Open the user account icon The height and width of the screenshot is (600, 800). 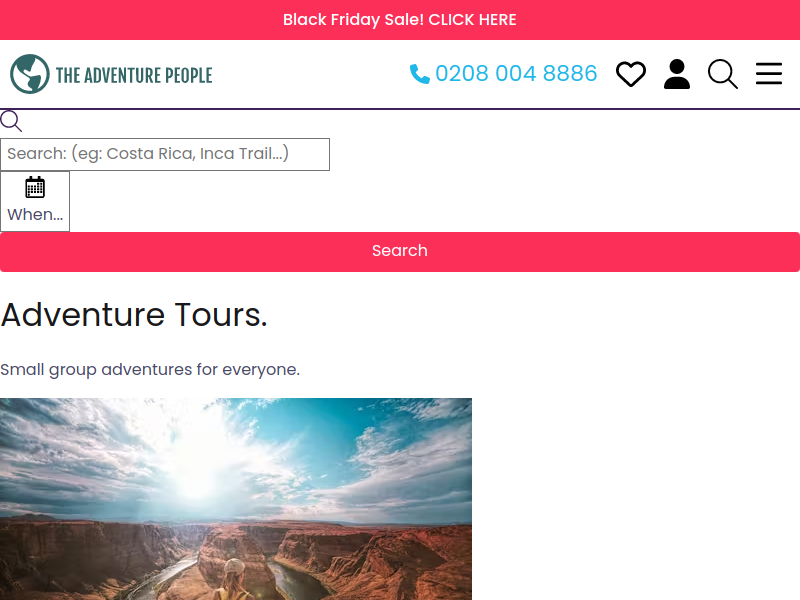(677, 74)
